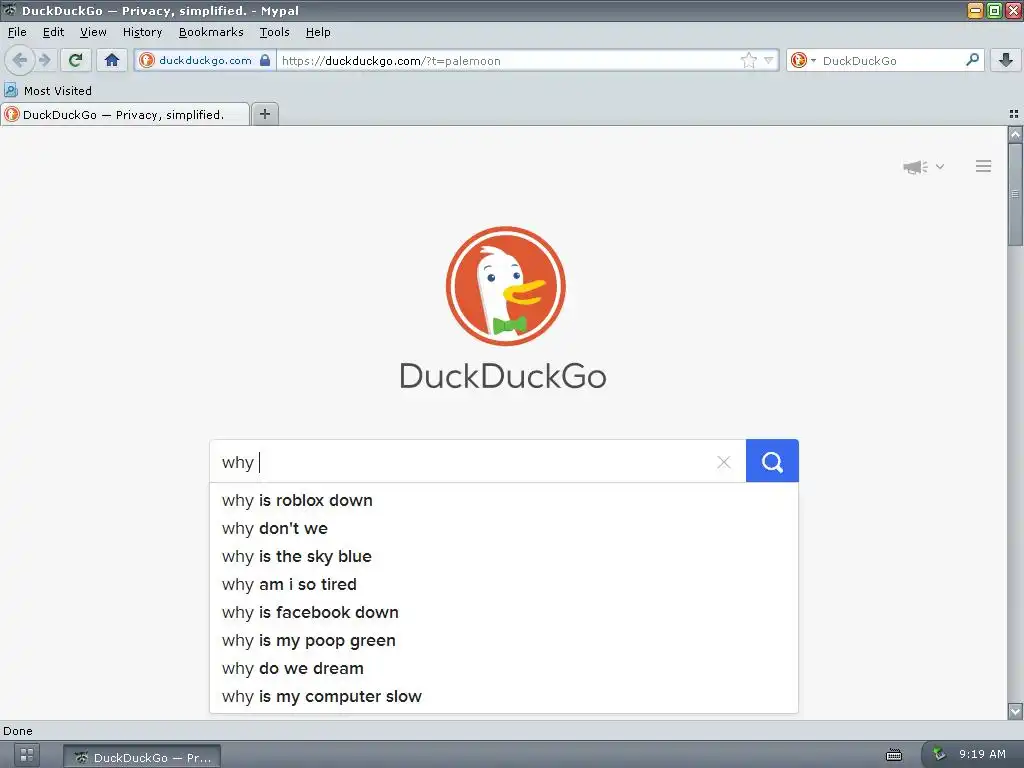Select suggestion 'why is the sky blue'
This screenshot has height=768, width=1024.
504,556
